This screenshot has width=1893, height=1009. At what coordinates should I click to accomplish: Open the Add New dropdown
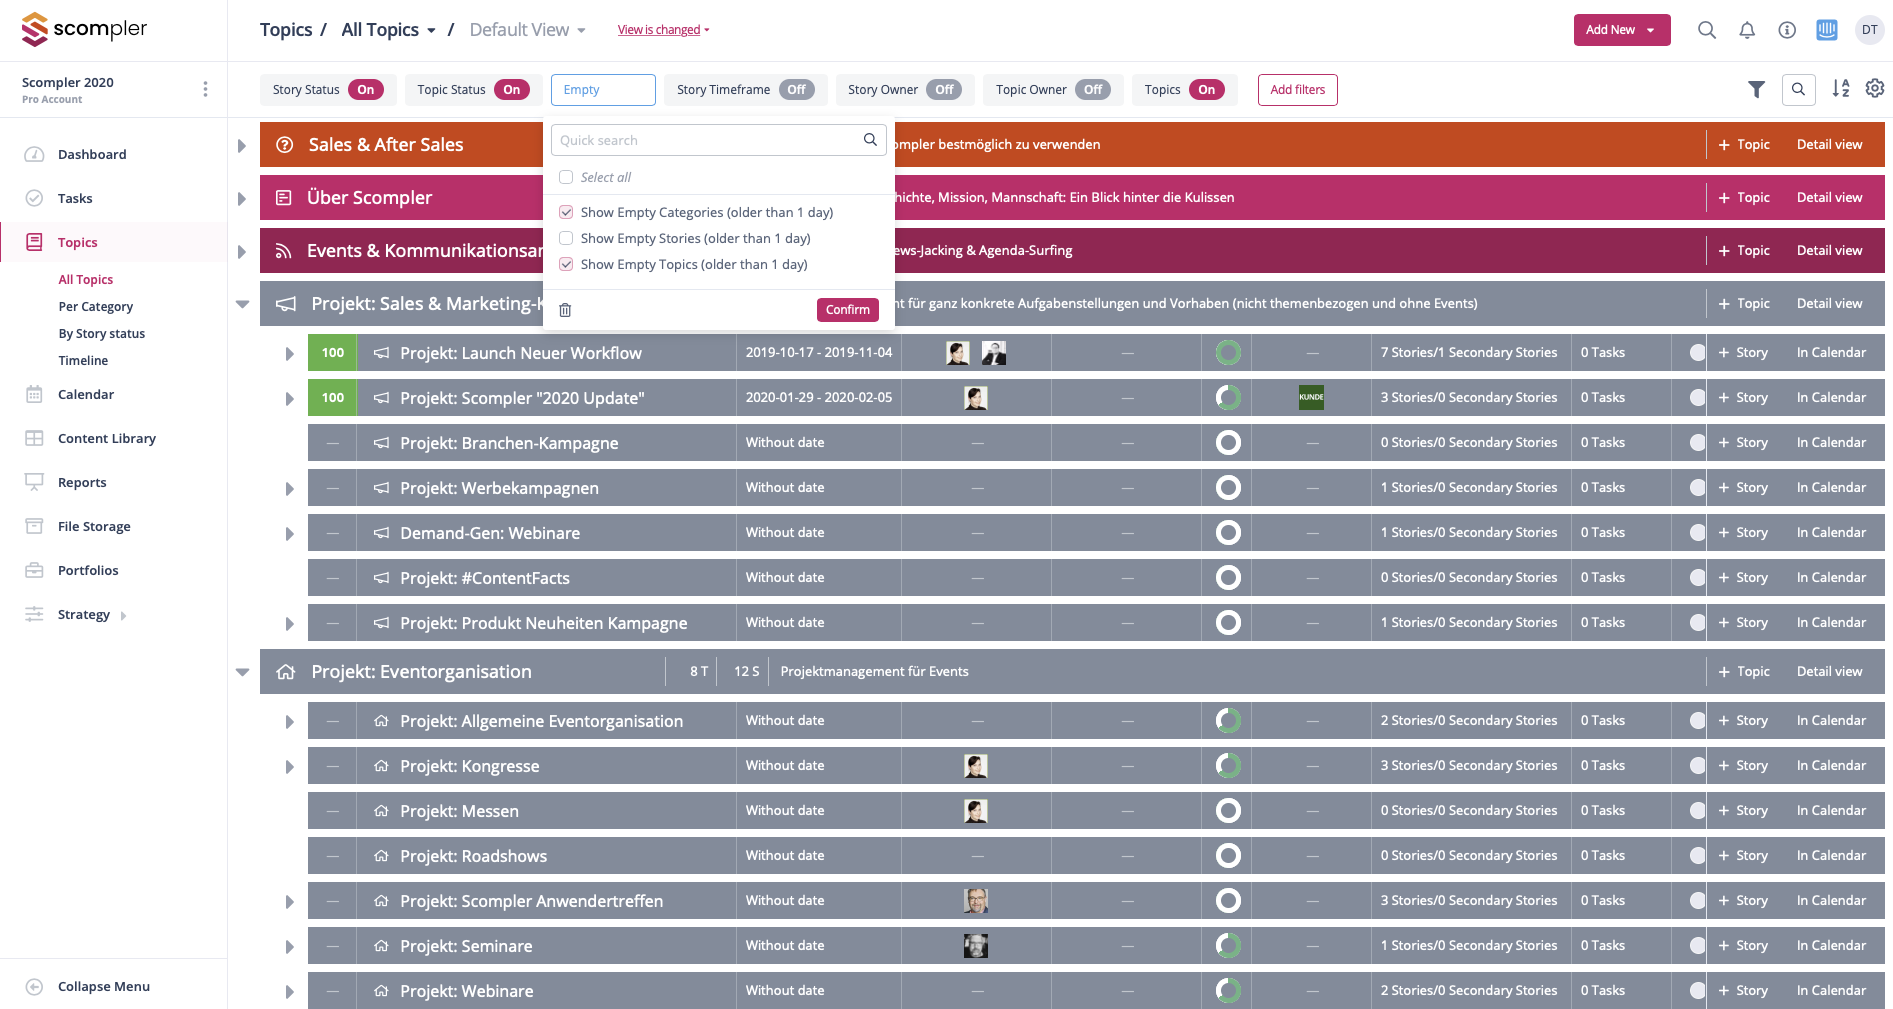[x=1621, y=30]
